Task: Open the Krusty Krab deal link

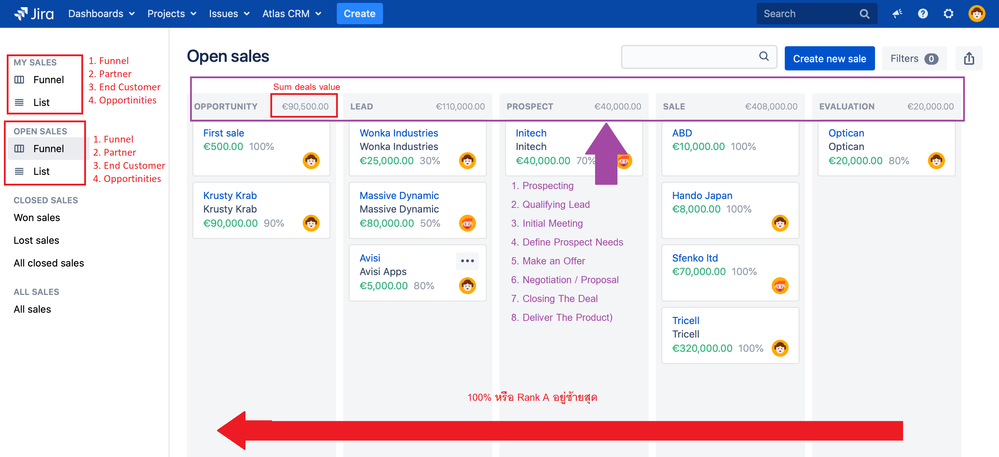Action: click(230, 196)
